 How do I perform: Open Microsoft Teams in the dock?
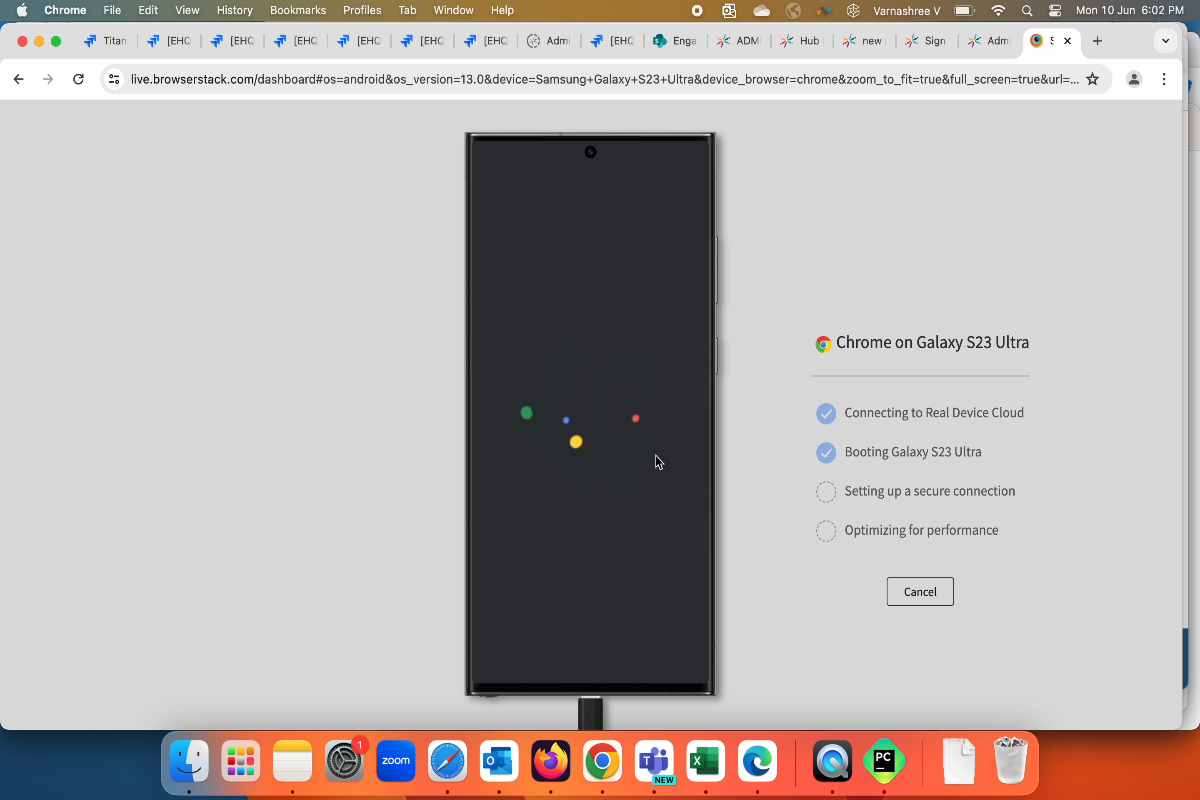(x=655, y=761)
